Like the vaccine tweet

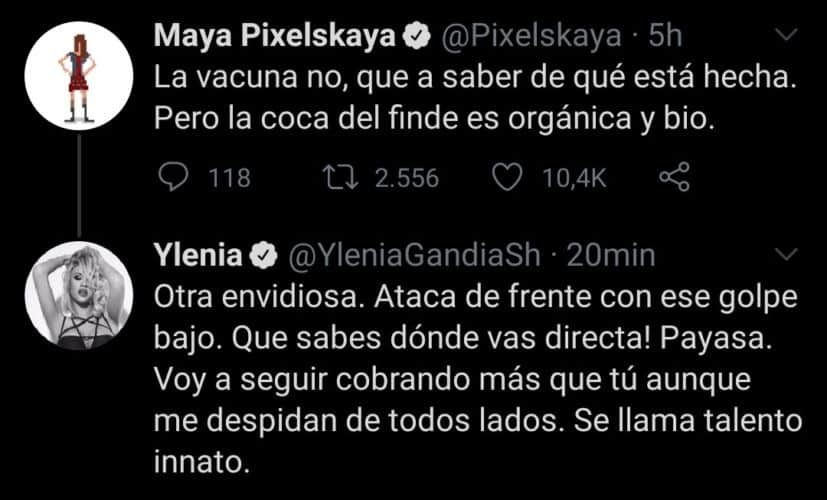[x=507, y=177]
